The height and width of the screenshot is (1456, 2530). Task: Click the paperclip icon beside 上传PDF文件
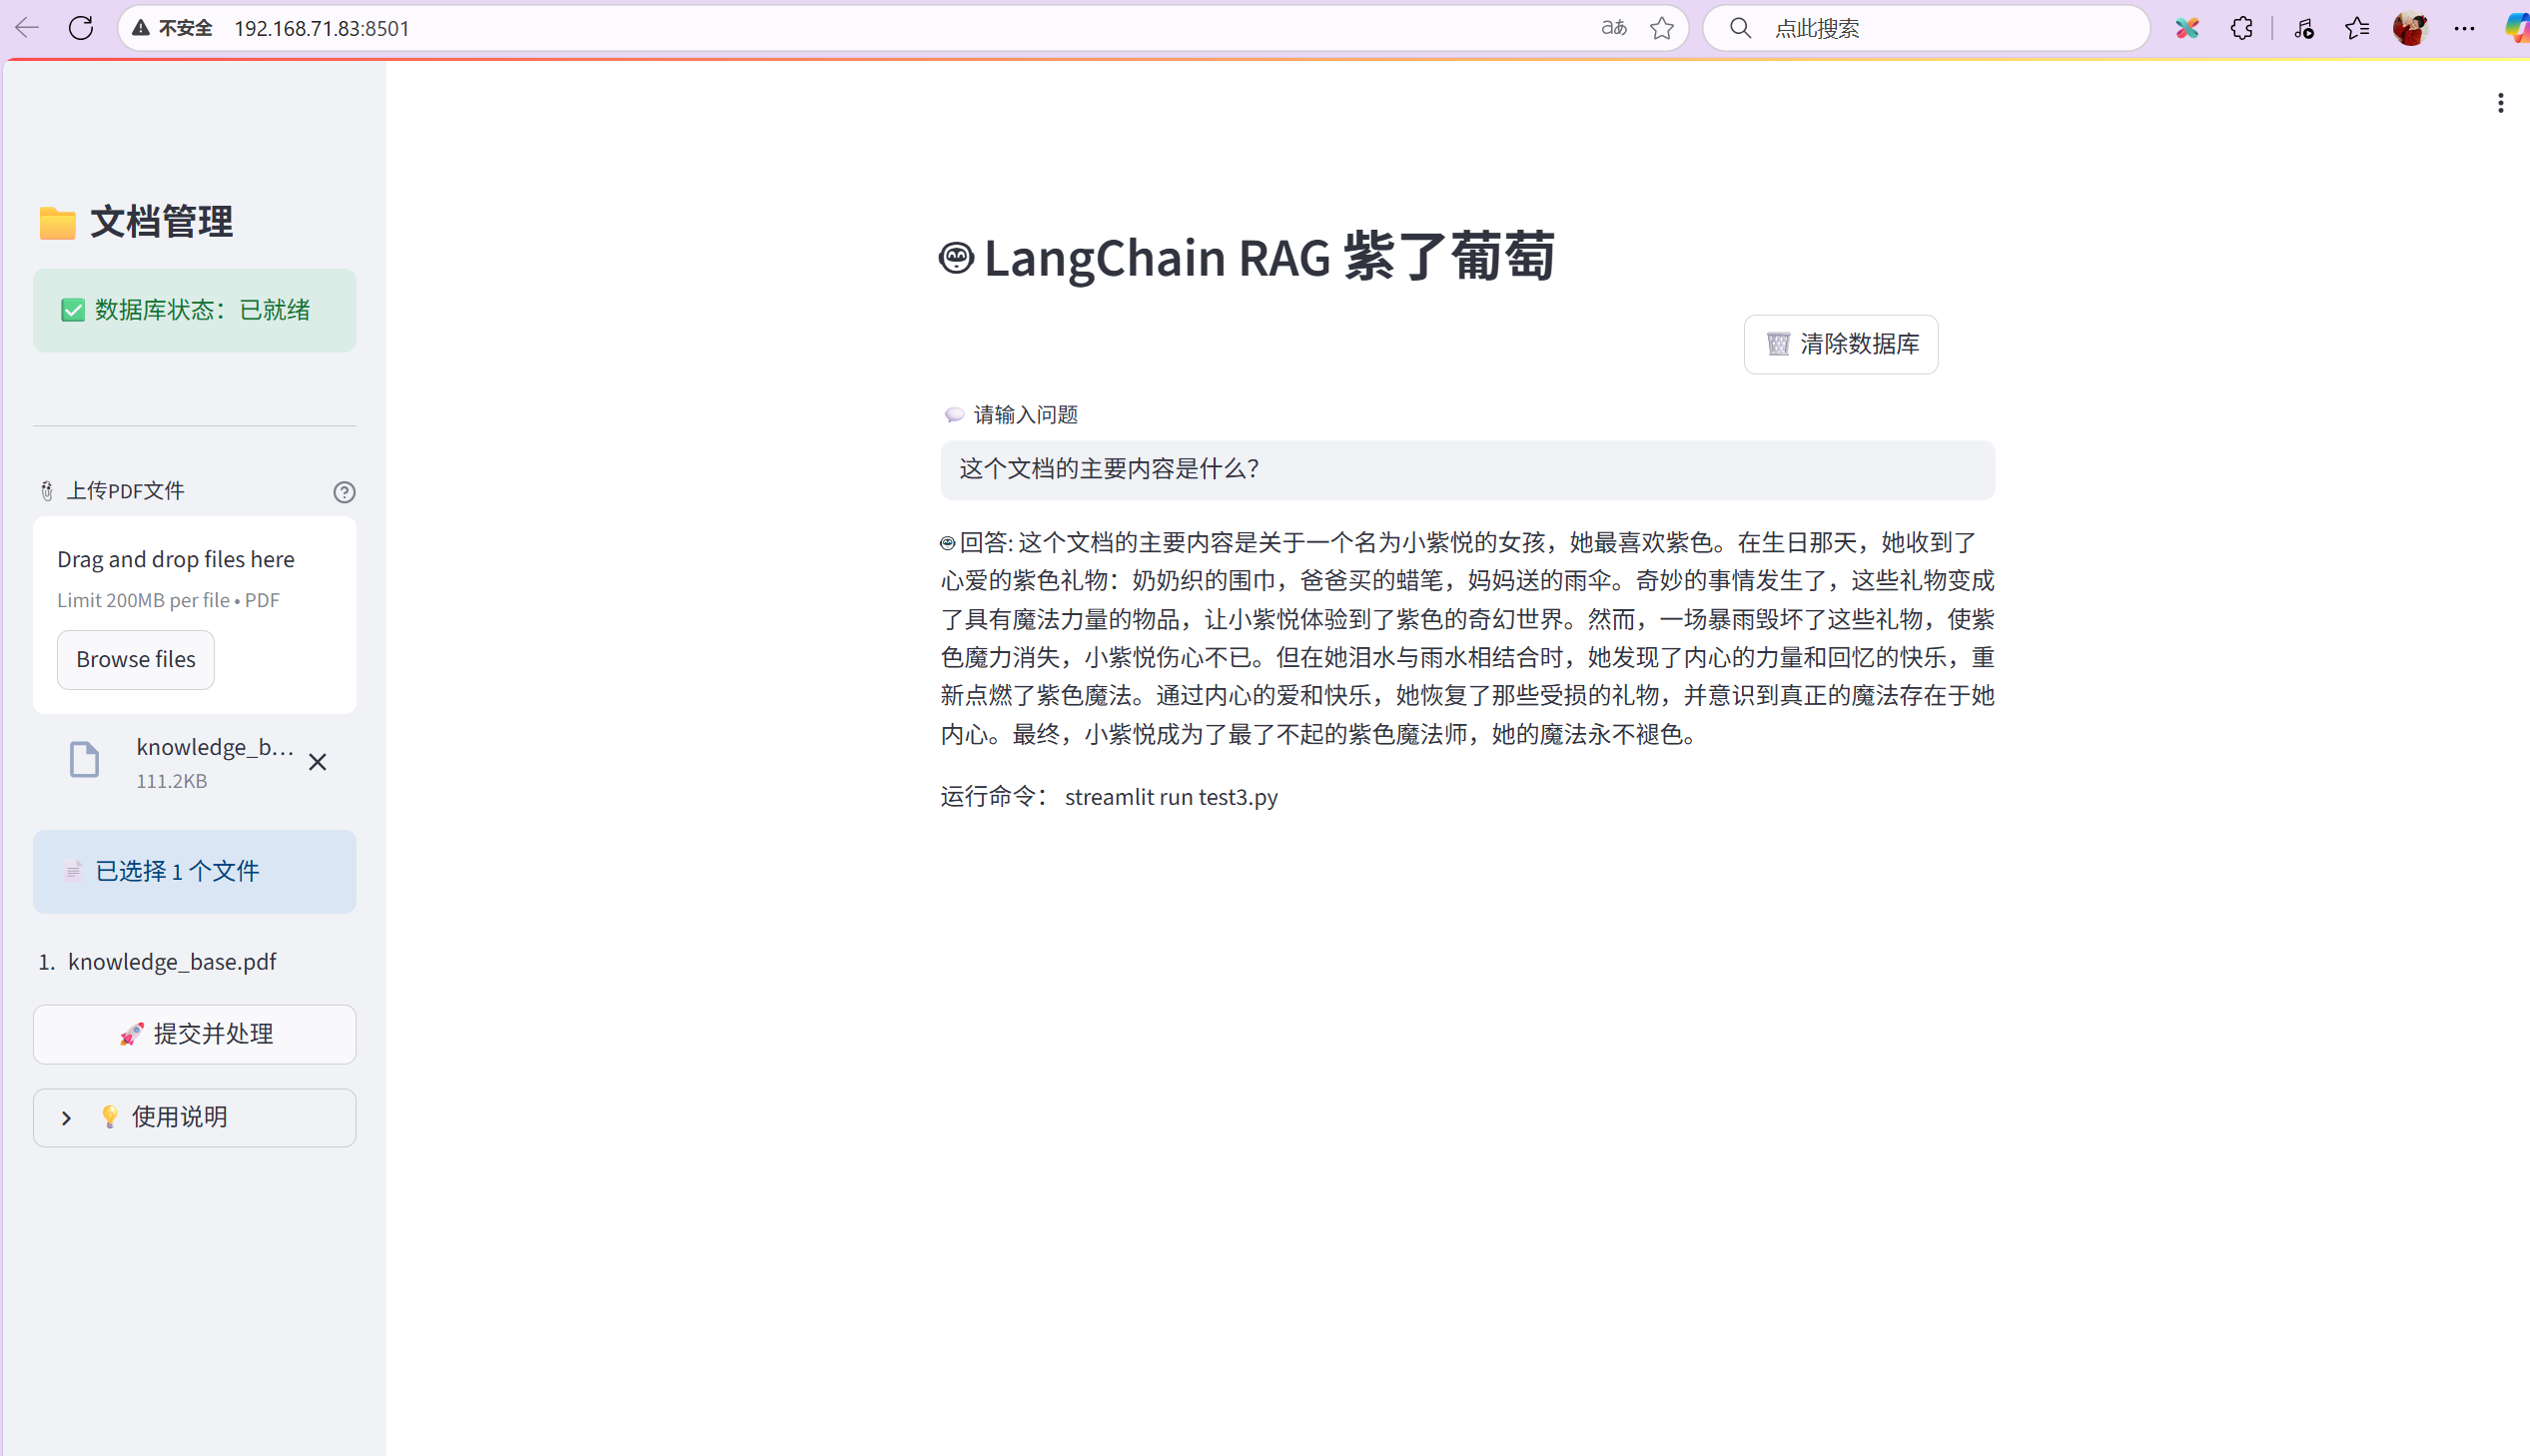click(47, 491)
